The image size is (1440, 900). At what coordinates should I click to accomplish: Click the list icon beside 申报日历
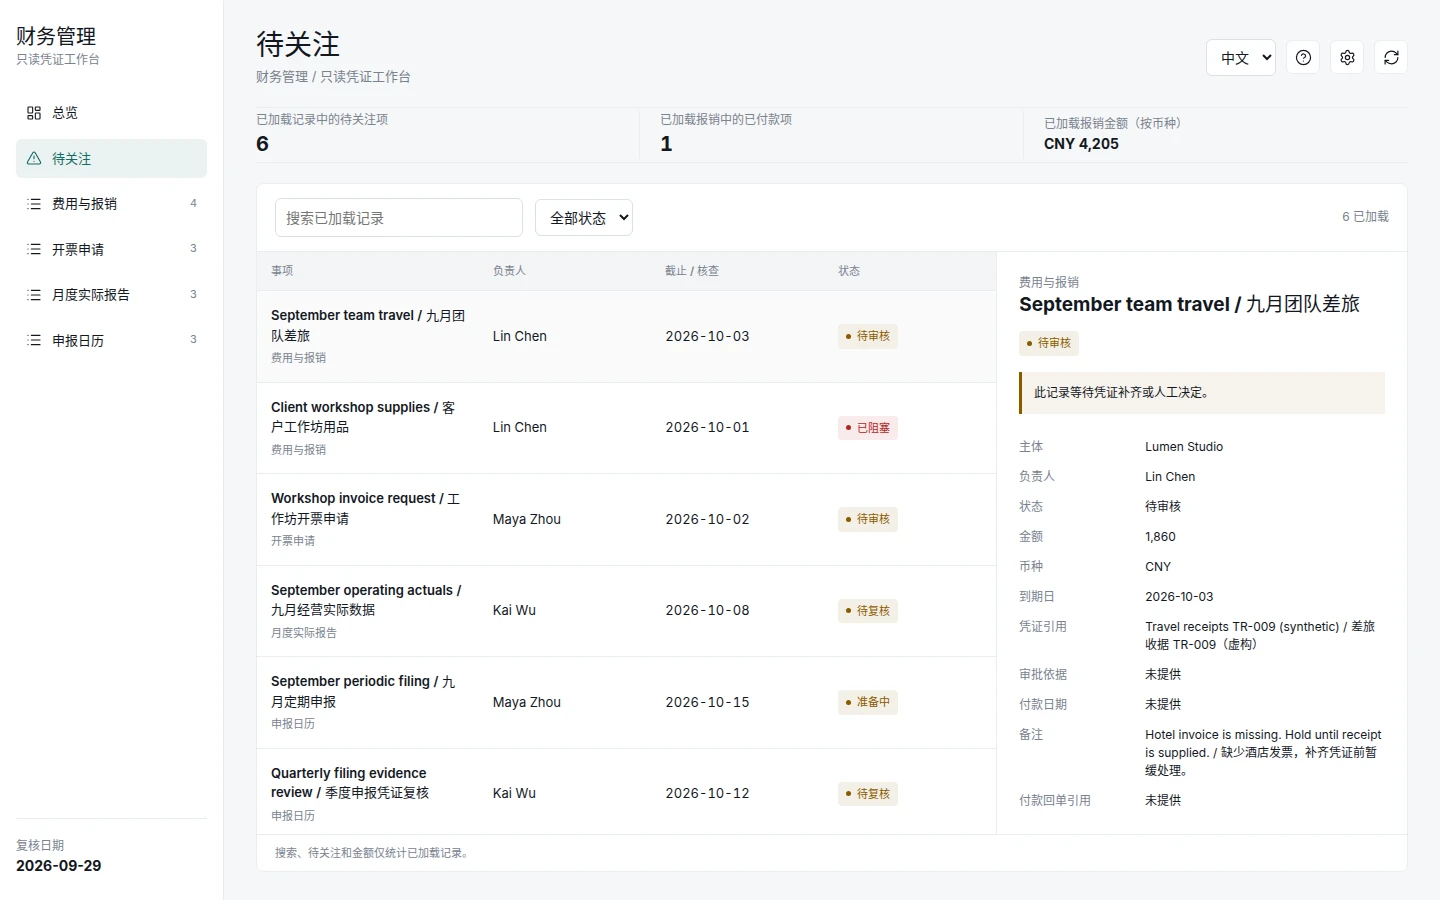(x=34, y=341)
